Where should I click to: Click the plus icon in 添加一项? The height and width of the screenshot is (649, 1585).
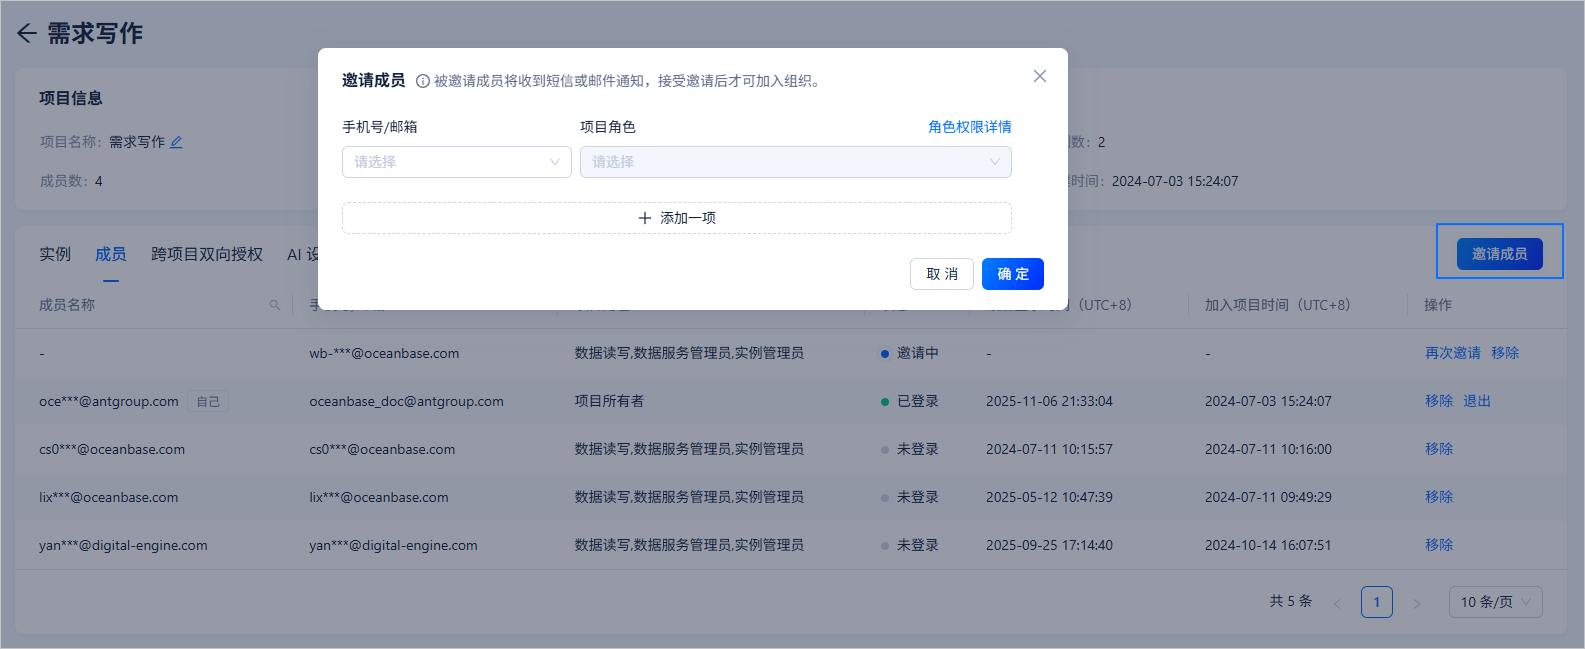coord(645,218)
